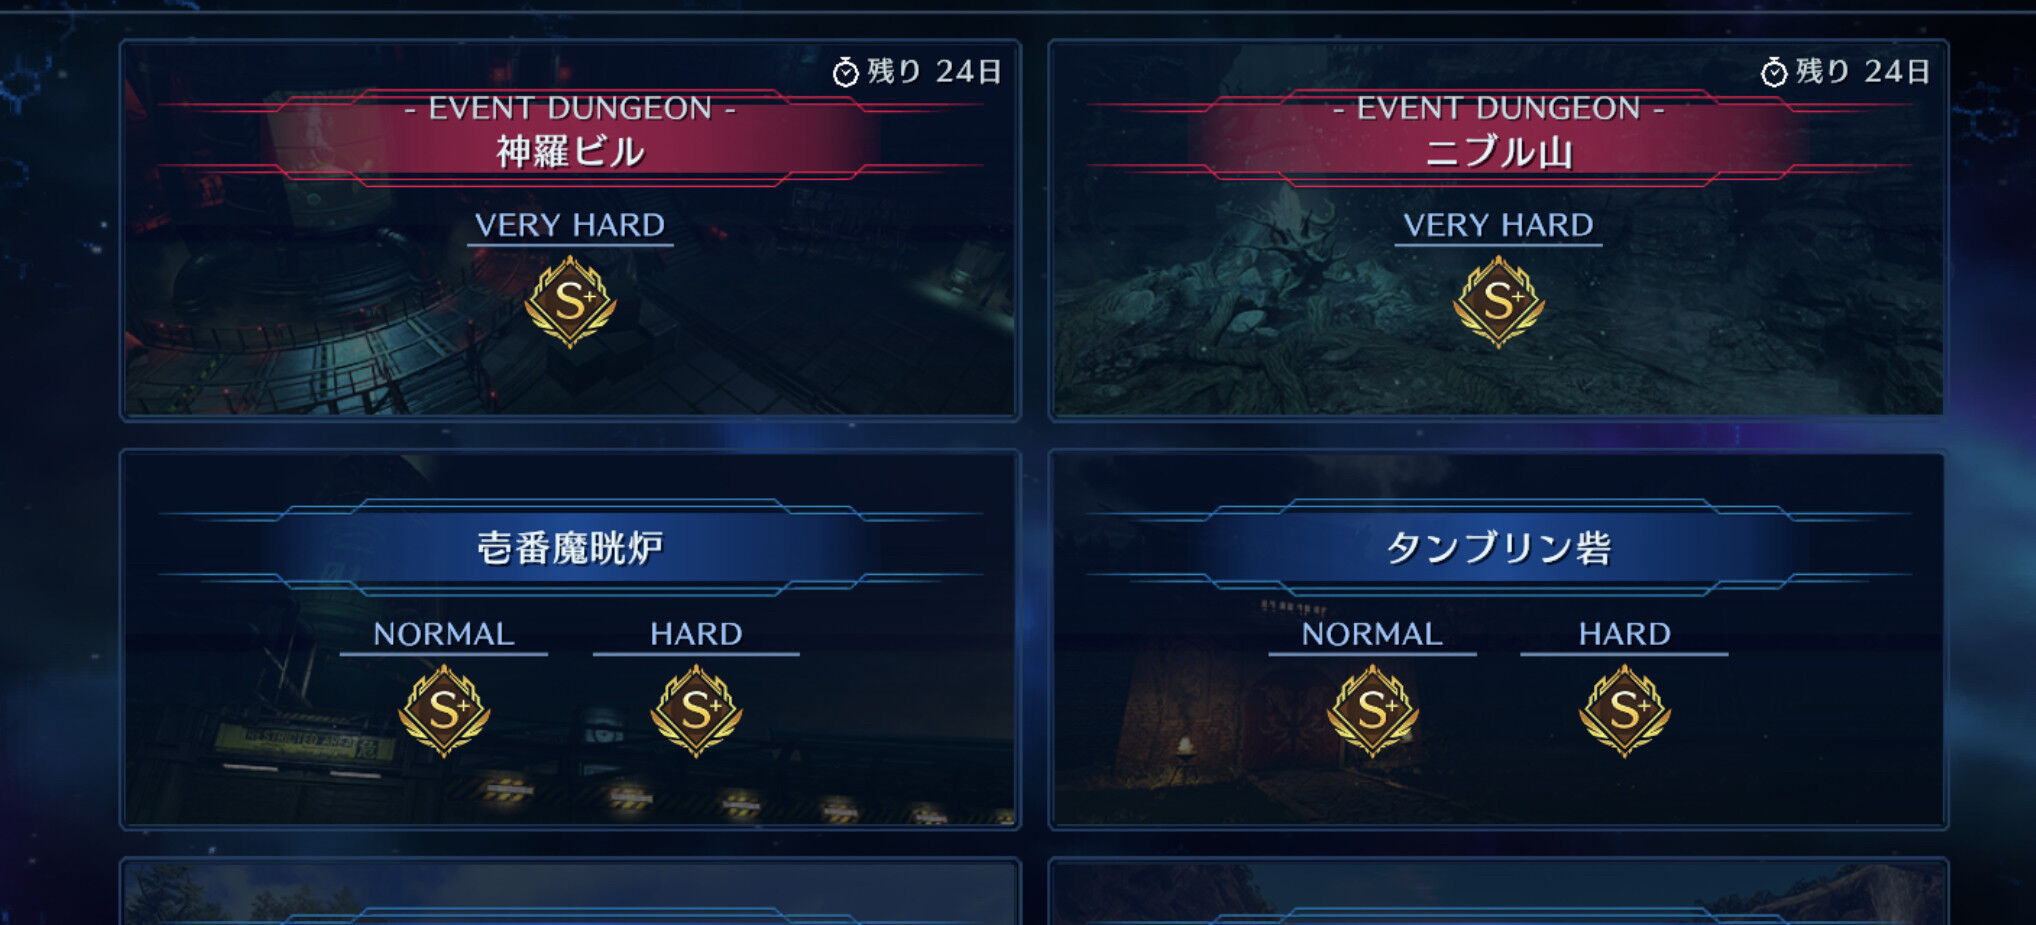The width and height of the screenshot is (2036, 925).
Task: Click 壱番魔晄炉 NORMAL S+ rank badge
Action: click(x=444, y=711)
